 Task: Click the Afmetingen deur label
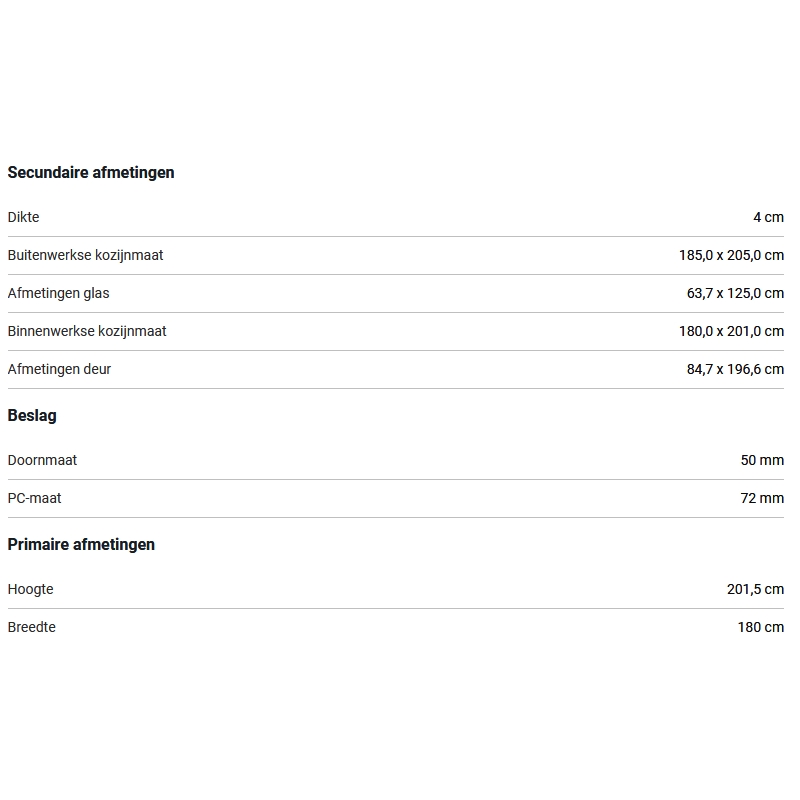click(x=59, y=369)
